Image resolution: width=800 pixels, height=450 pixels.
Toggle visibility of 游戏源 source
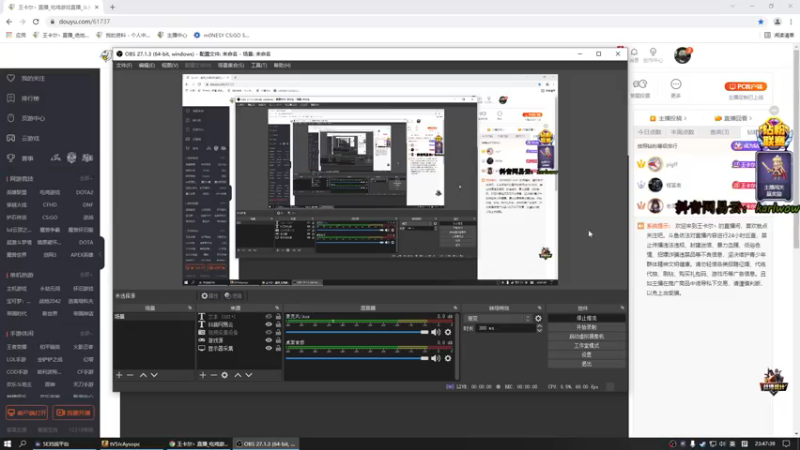click(268, 340)
